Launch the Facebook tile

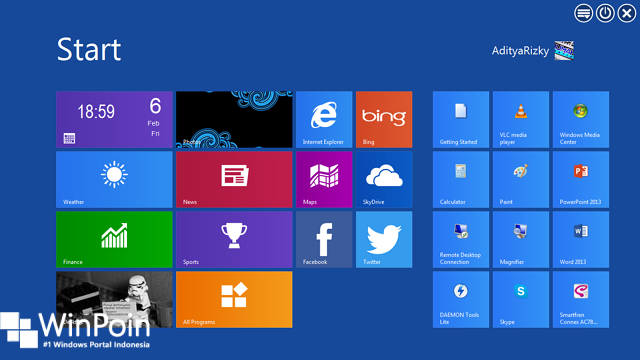324,239
